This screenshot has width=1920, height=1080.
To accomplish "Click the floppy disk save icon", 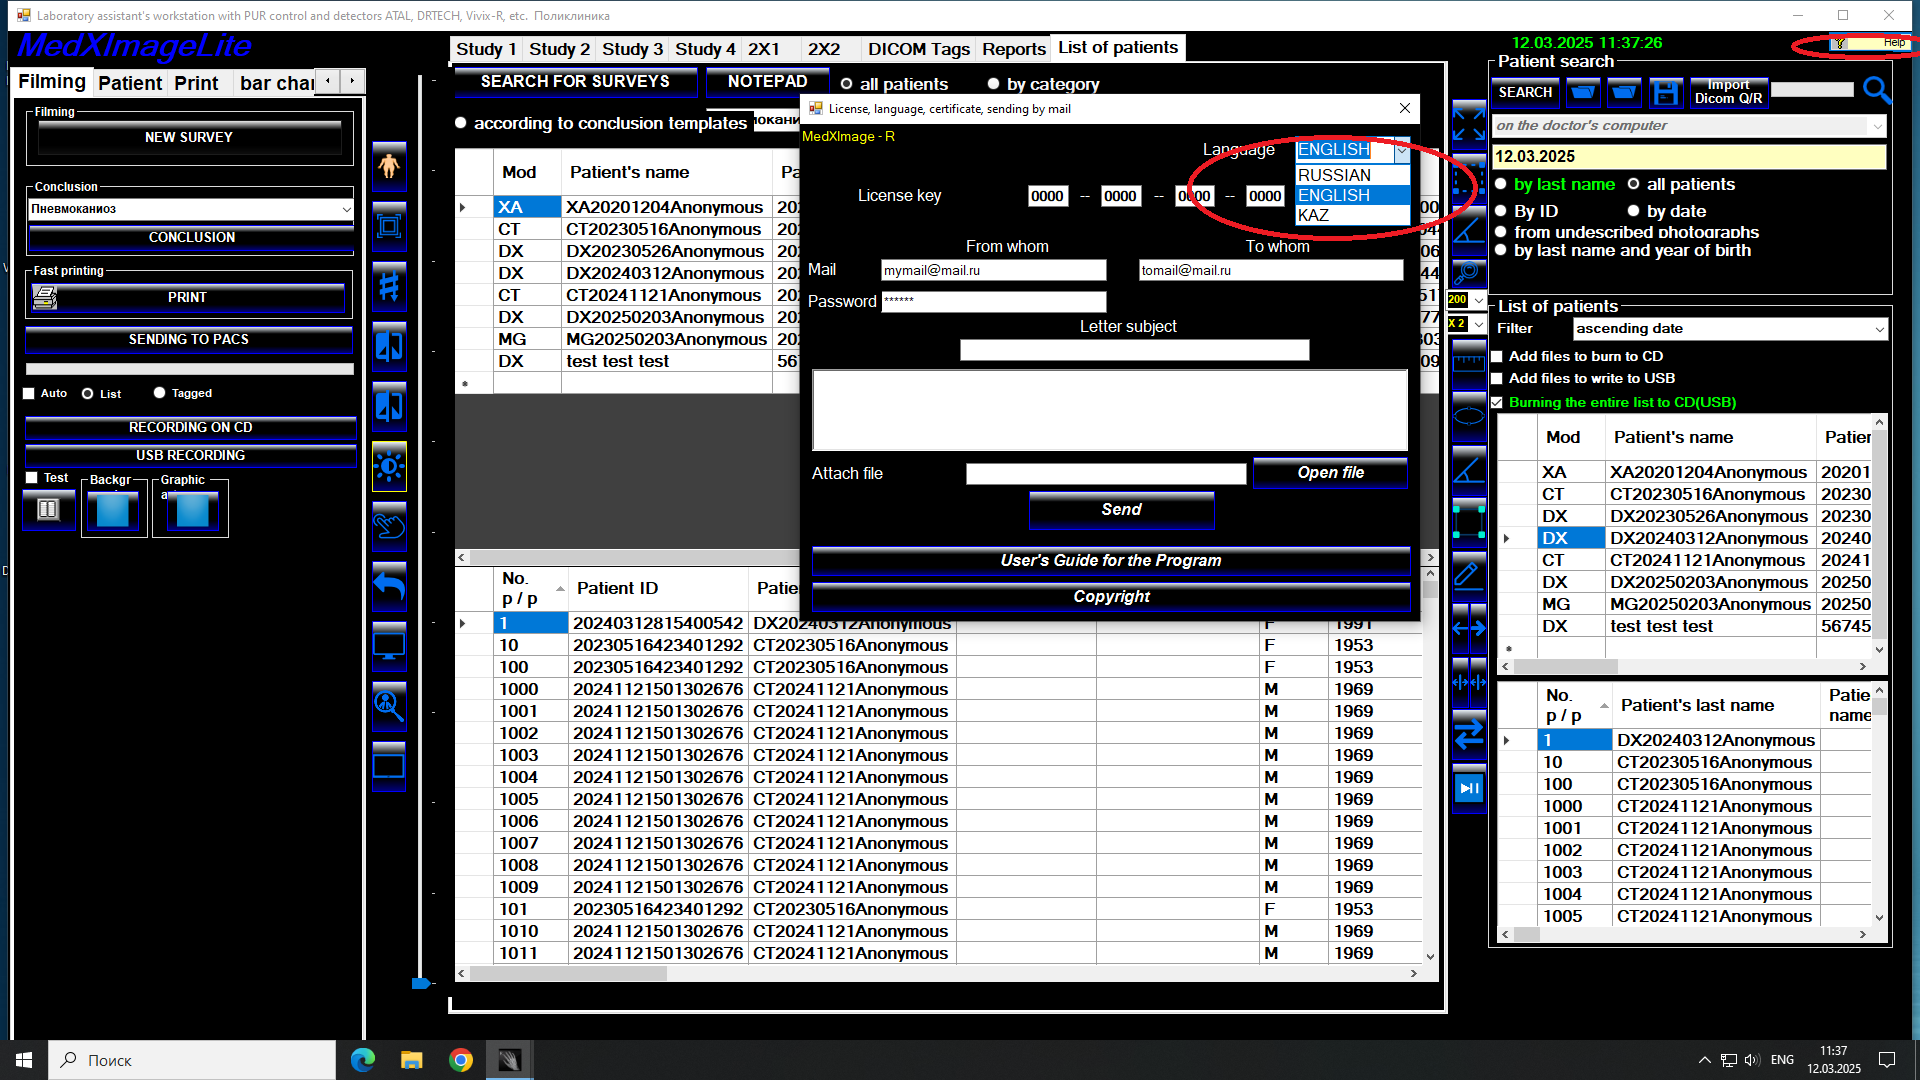I will pos(1665,93).
